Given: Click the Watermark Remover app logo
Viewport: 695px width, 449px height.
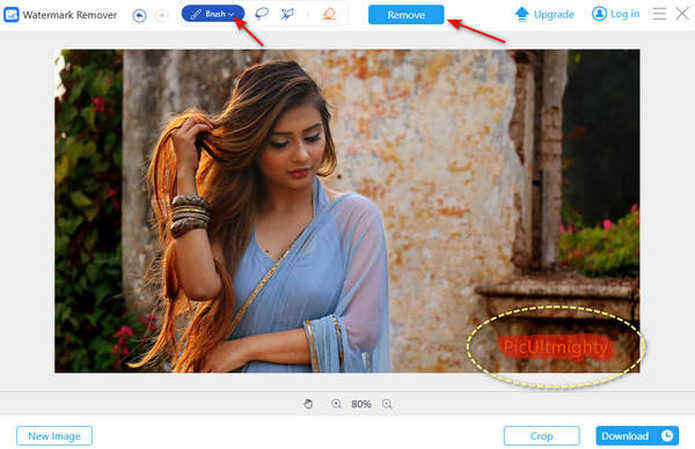Looking at the screenshot, I should pos(11,15).
